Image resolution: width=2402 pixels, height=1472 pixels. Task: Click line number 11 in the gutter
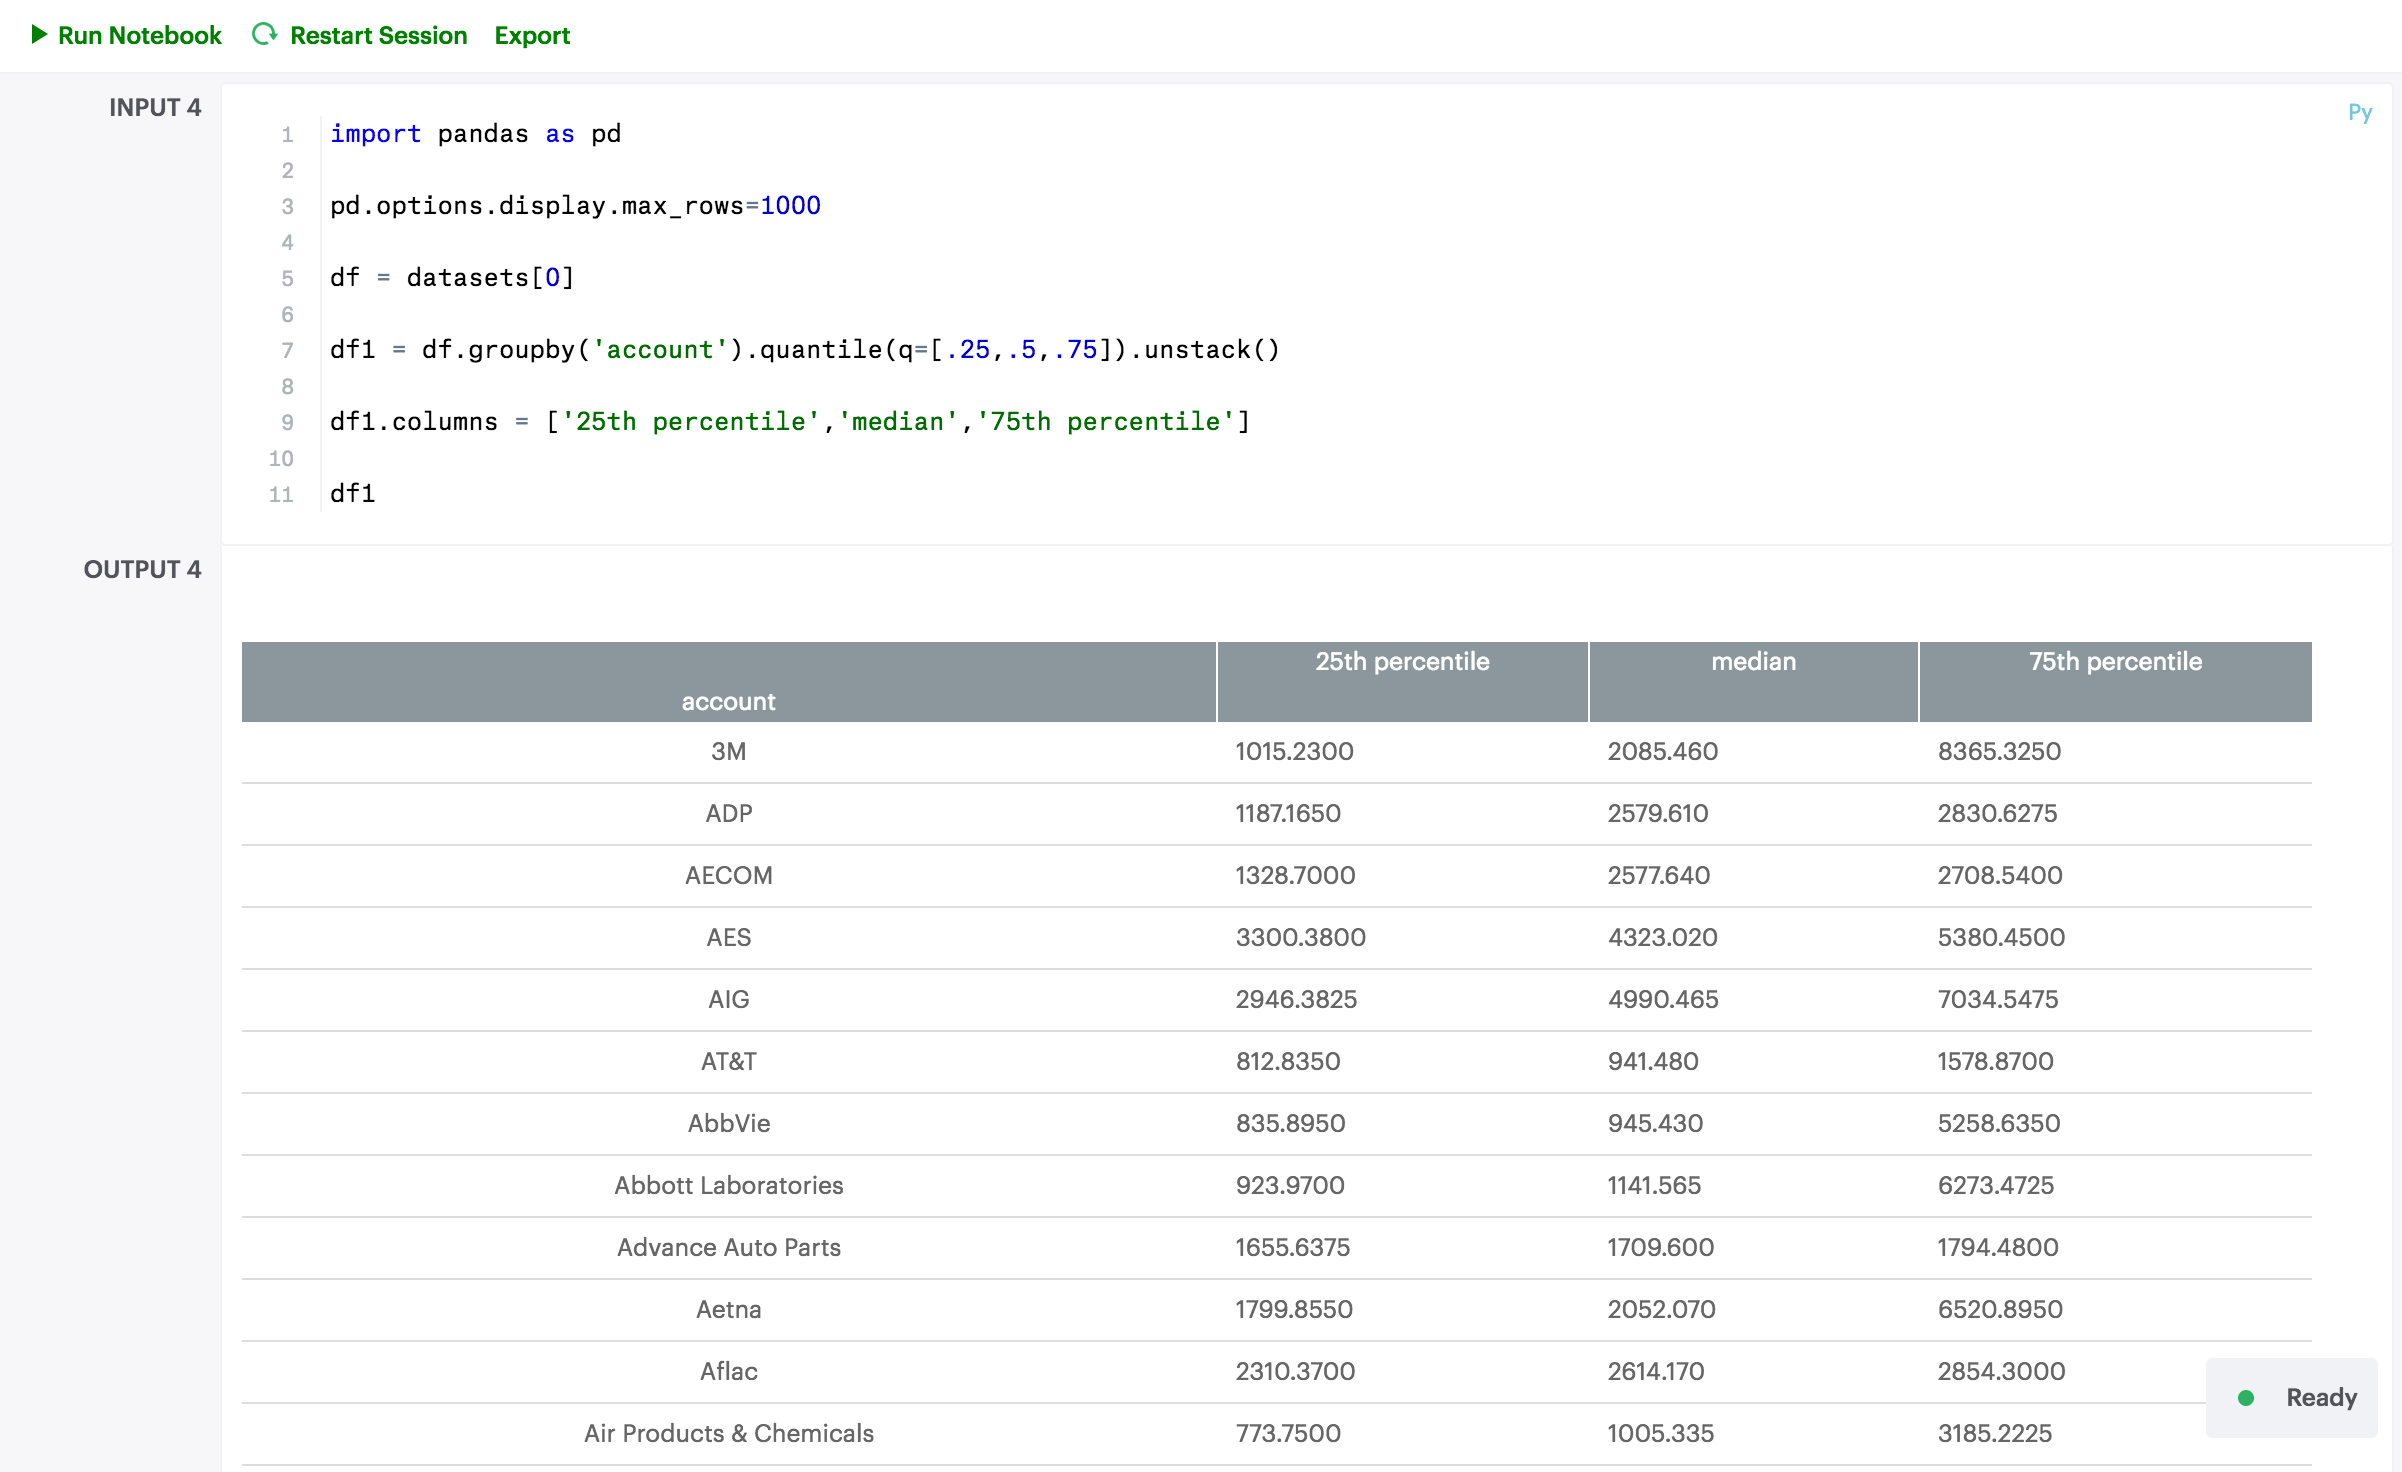coord(281,494)
